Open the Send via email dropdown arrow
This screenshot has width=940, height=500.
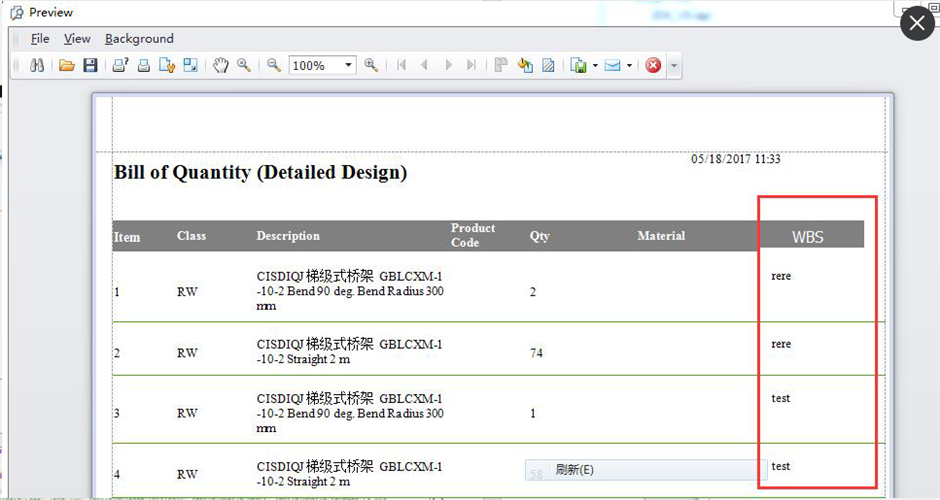click(629, 66)
